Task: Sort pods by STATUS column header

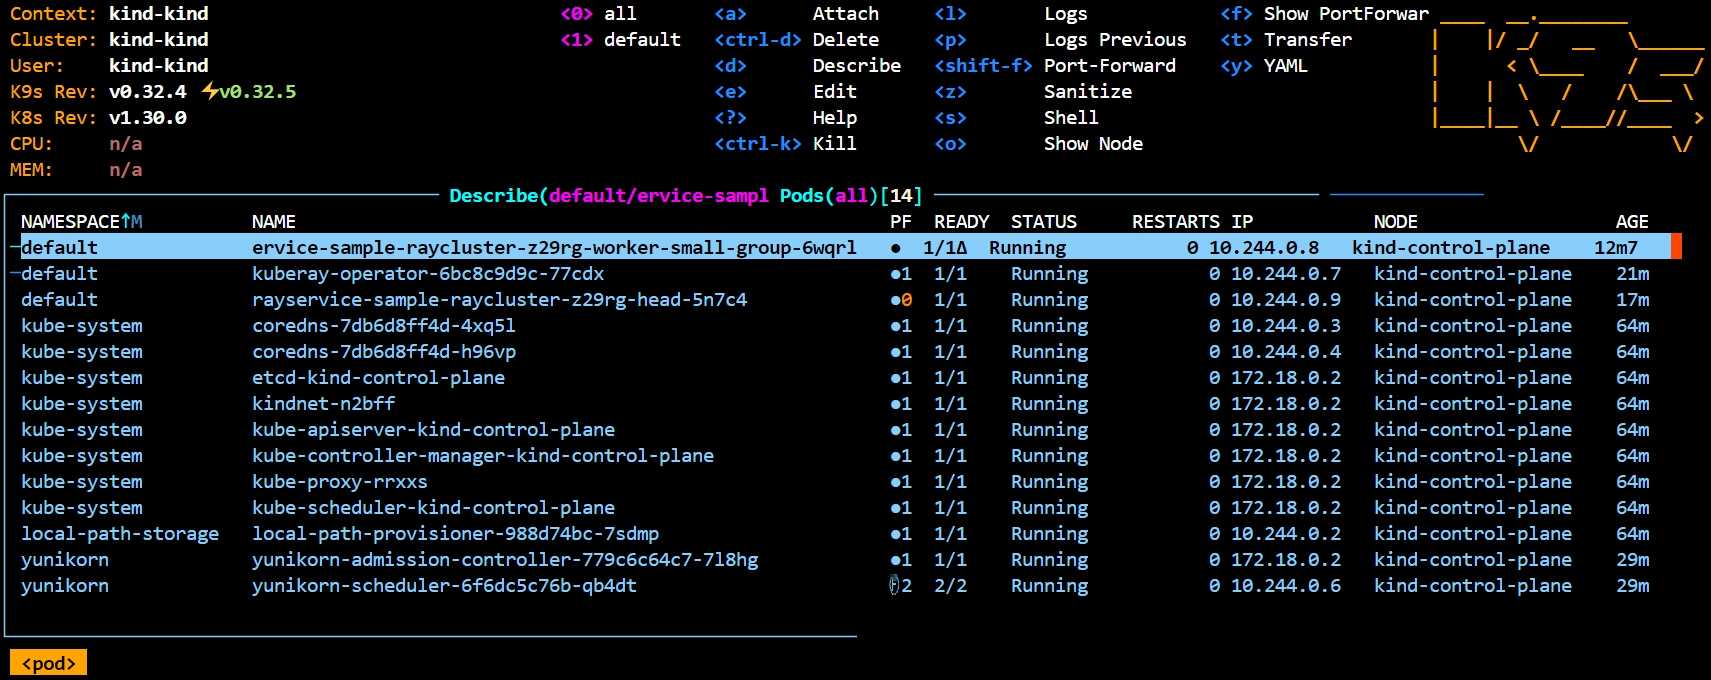Action: point(1043,221)
